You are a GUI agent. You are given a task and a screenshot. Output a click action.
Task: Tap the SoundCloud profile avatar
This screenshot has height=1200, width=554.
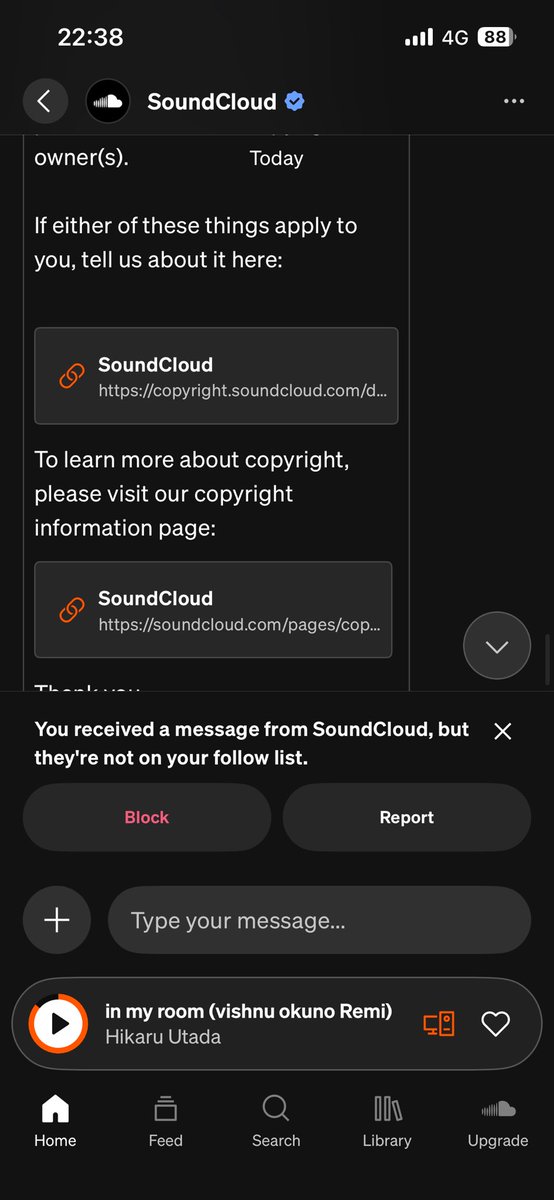[x=108, y=101]
